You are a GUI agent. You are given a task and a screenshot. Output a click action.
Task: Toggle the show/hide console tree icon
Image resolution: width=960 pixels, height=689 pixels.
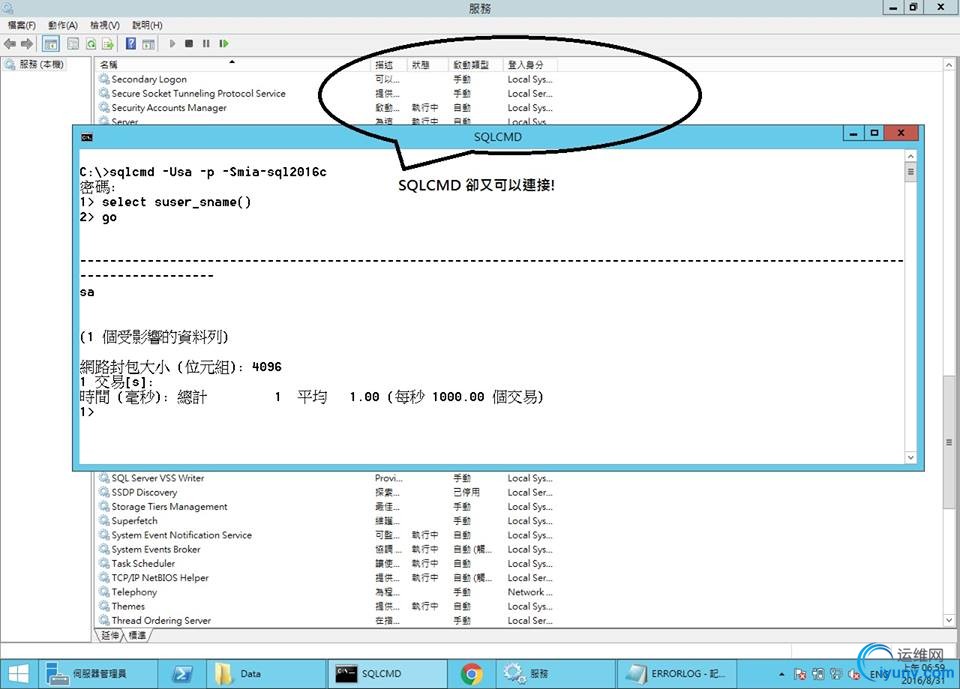(51, 43)
